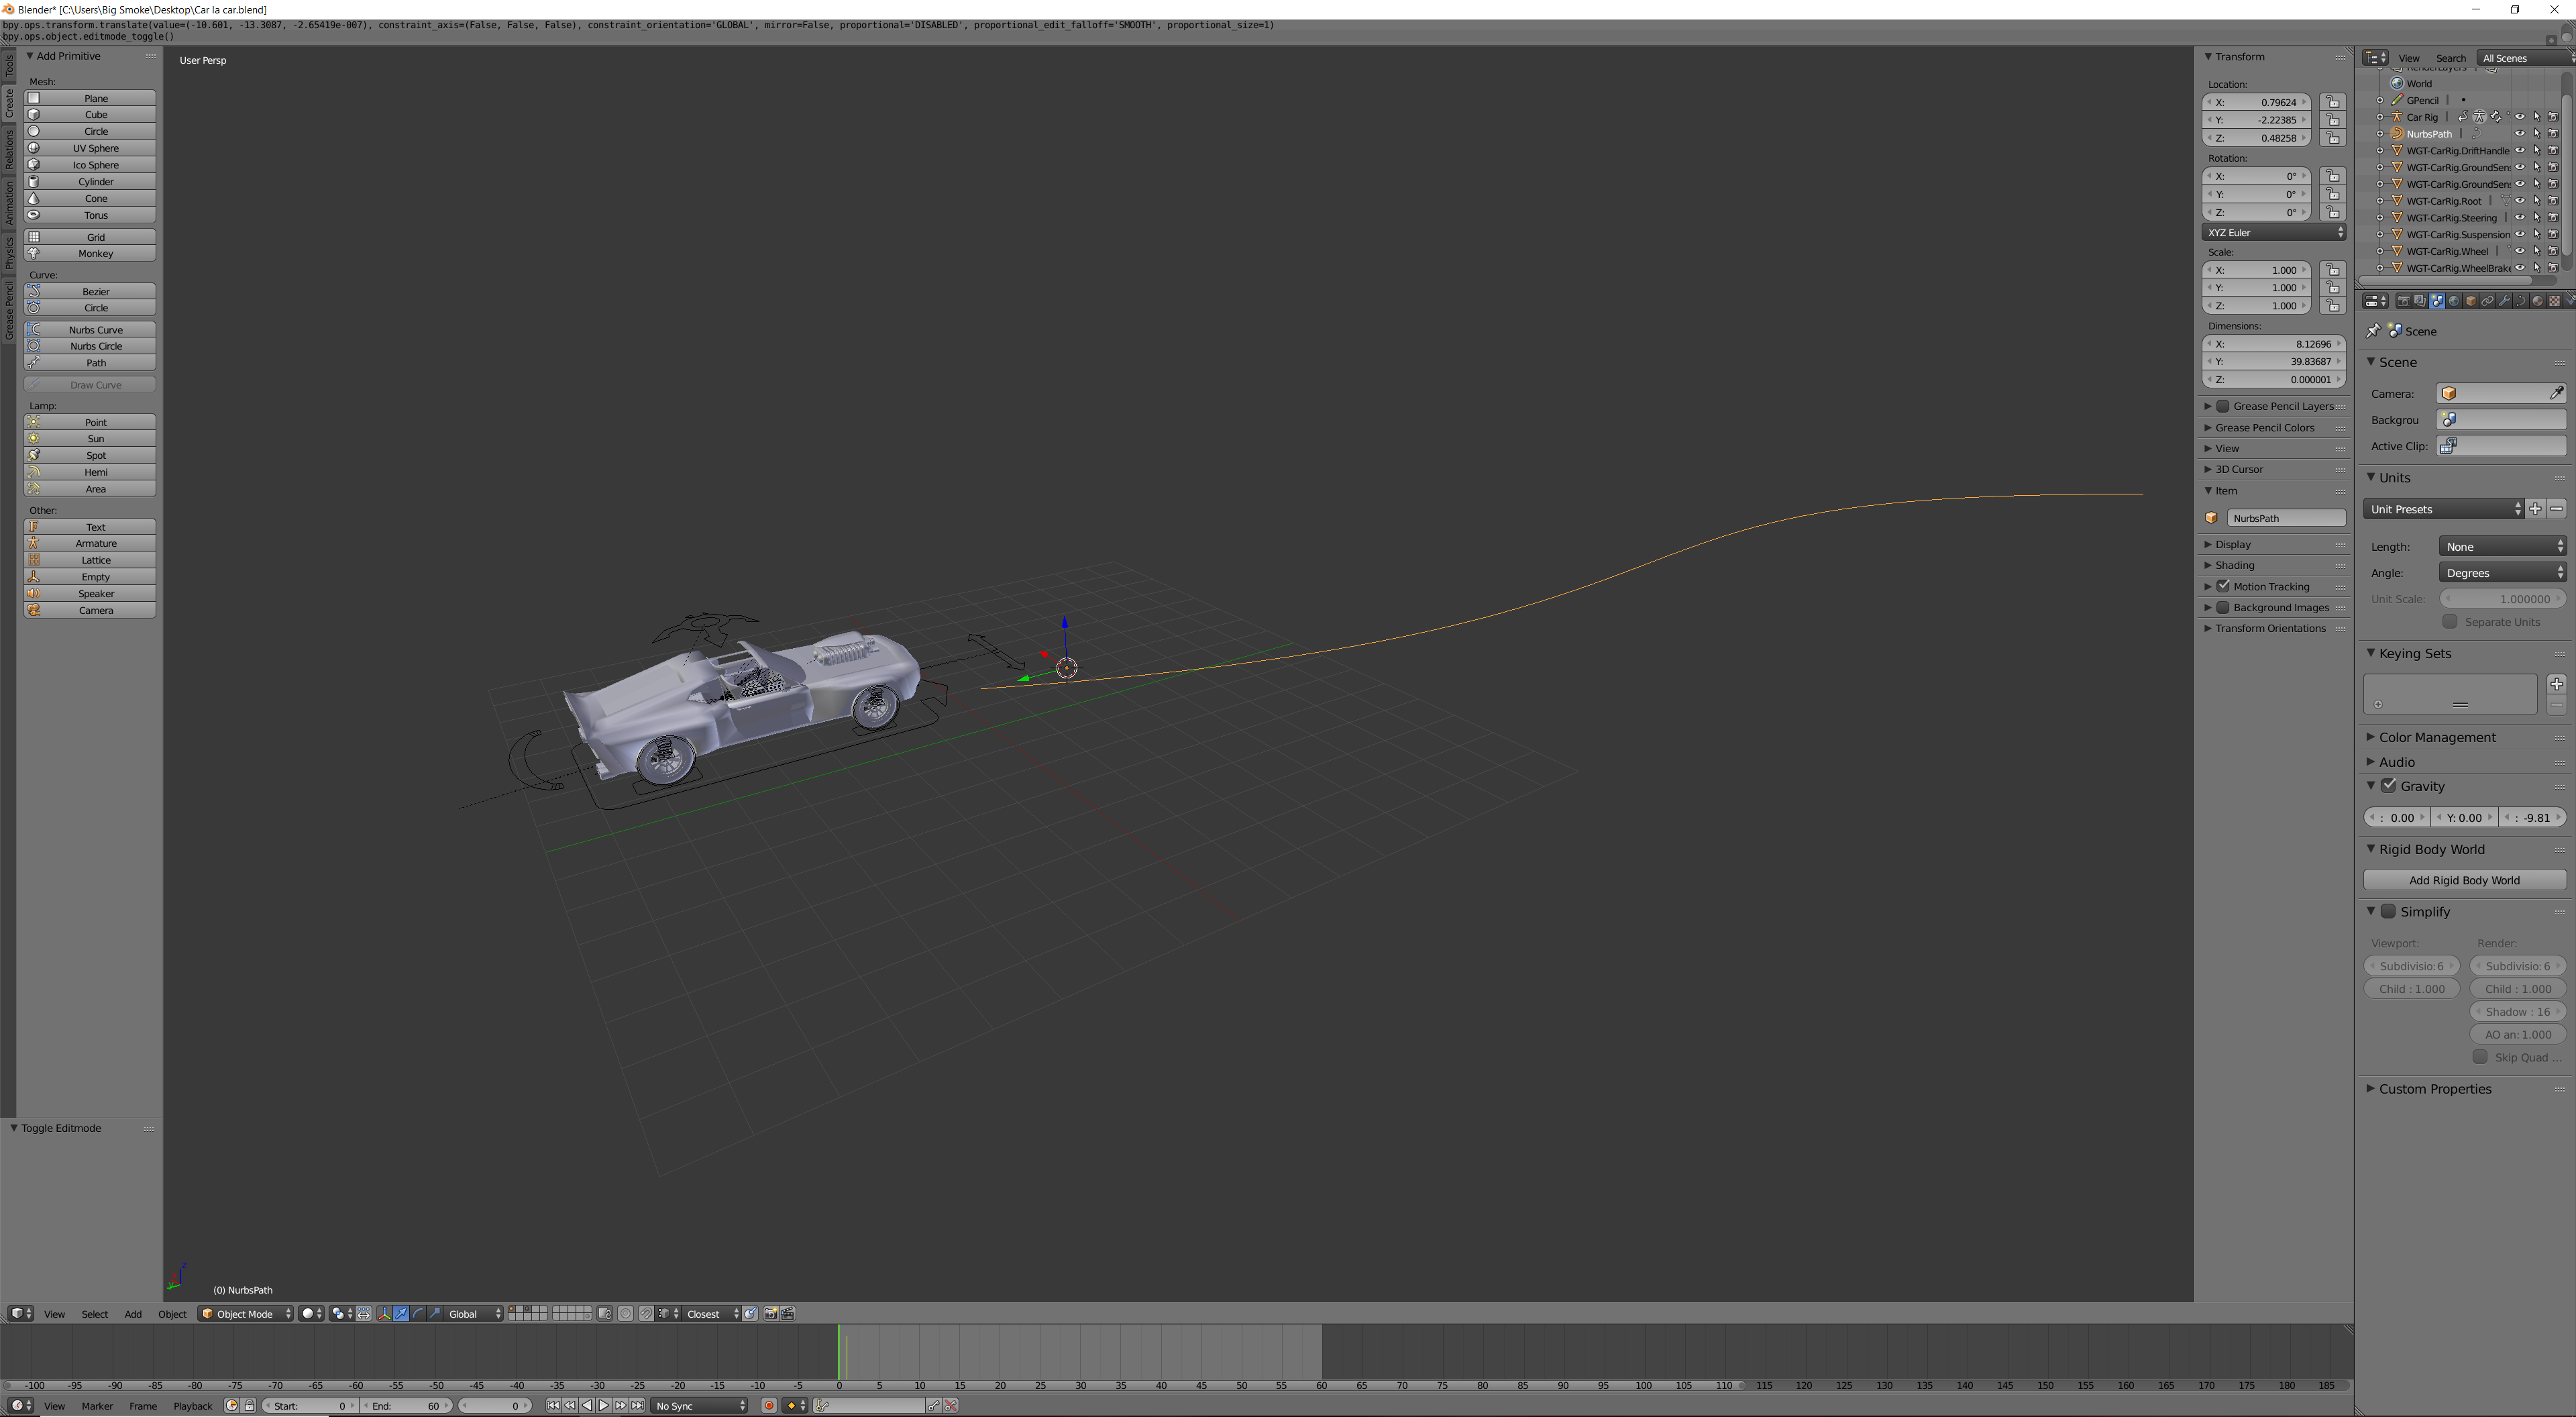
Task: Click the OpenGL render image icon in the 3D header
Action: (770, 1314)
